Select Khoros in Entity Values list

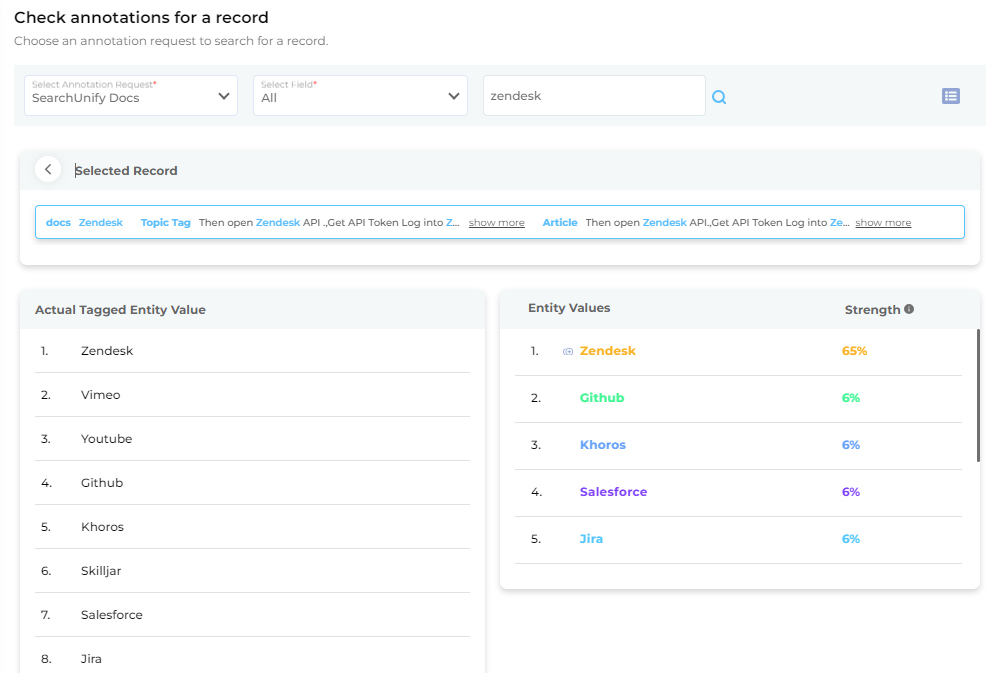[603, 444]
